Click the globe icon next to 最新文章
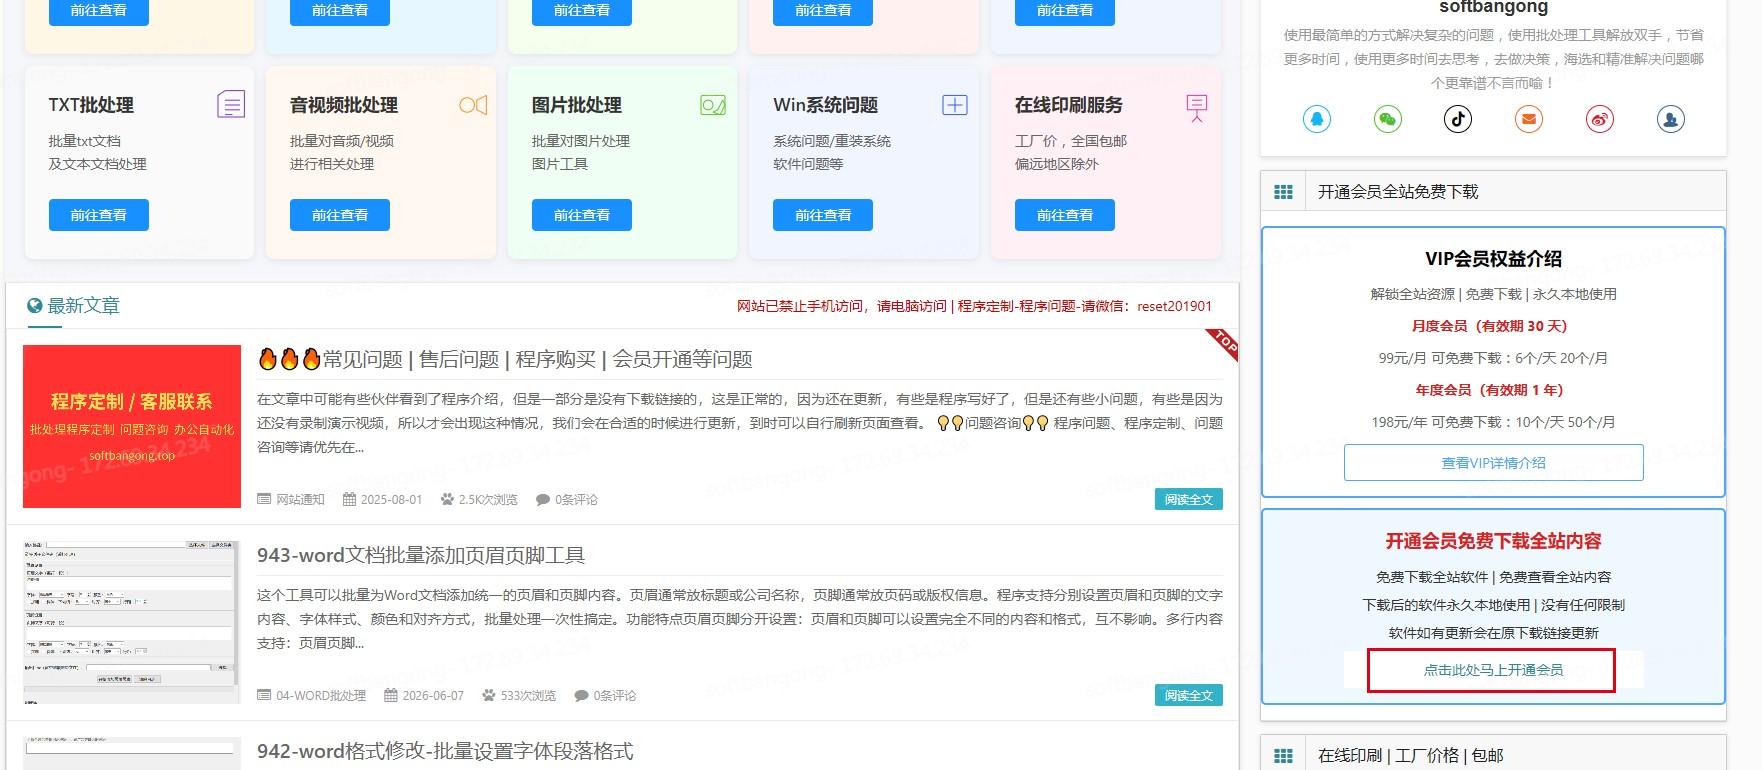Screen dimensions: 1762x770 point(35,306)
